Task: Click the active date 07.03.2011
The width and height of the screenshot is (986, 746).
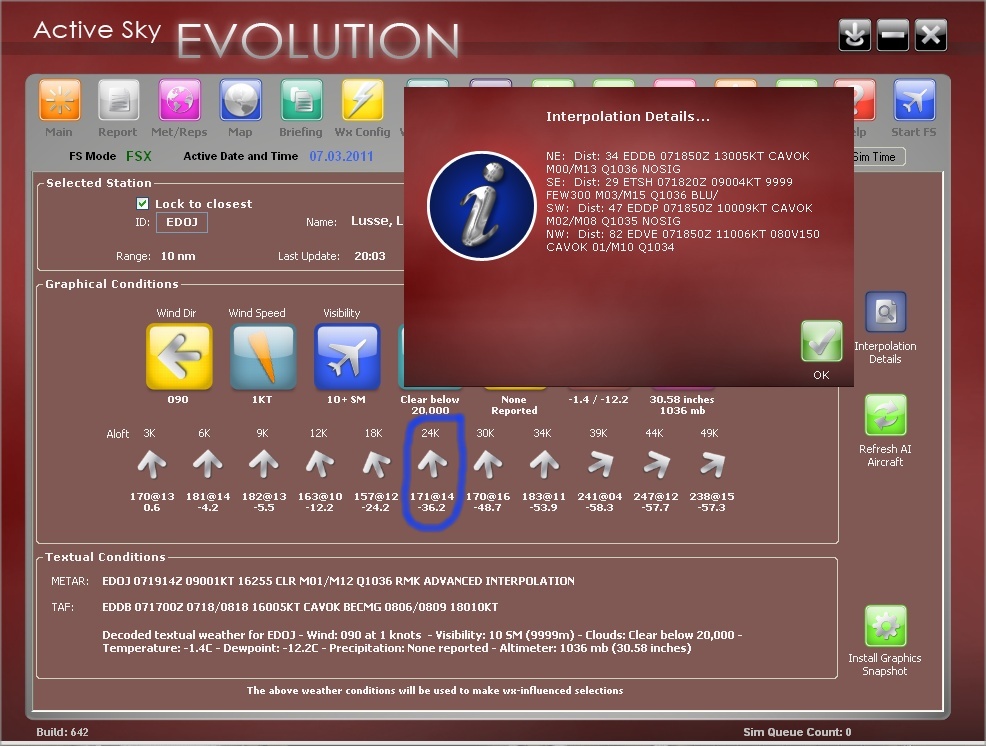Action: (x=341, y=156)
